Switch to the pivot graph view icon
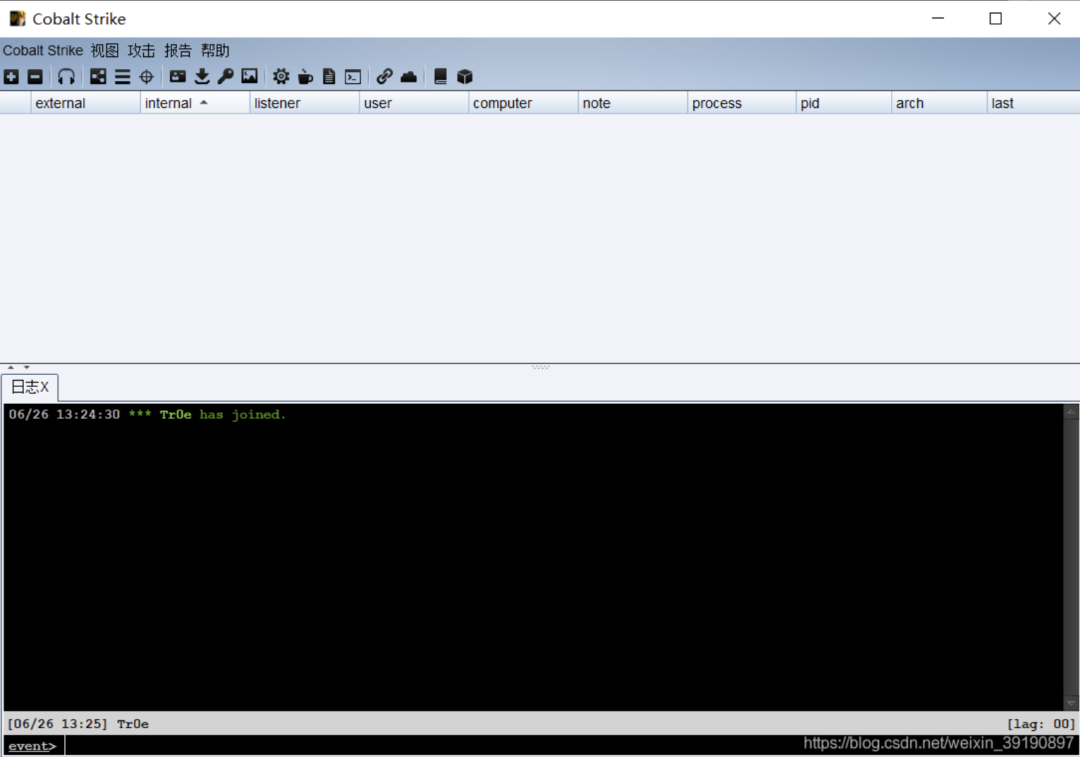The width and height of the screenshot is (1080, 757). pyautogui.click(x=98, y=76)
